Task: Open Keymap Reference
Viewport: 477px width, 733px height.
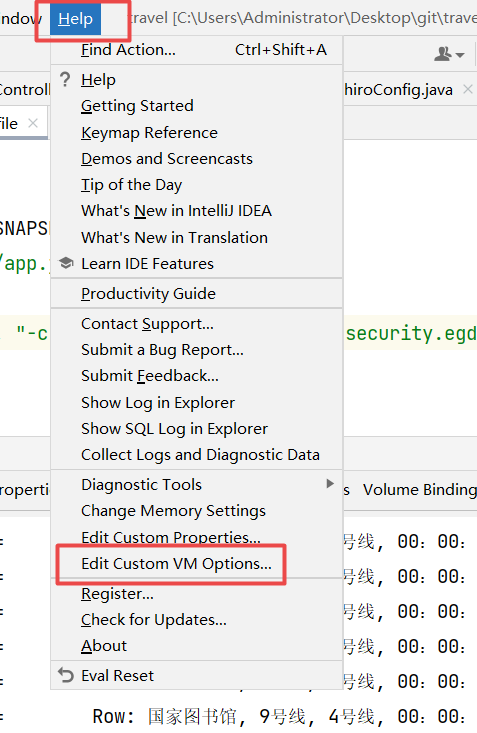Action: tap(149, 133)
